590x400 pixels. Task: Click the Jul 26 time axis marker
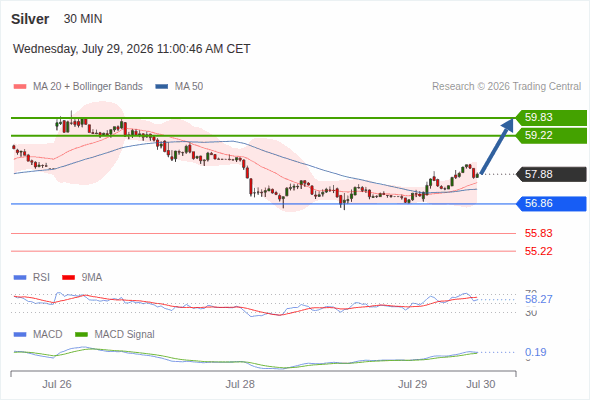coord(57,384)
